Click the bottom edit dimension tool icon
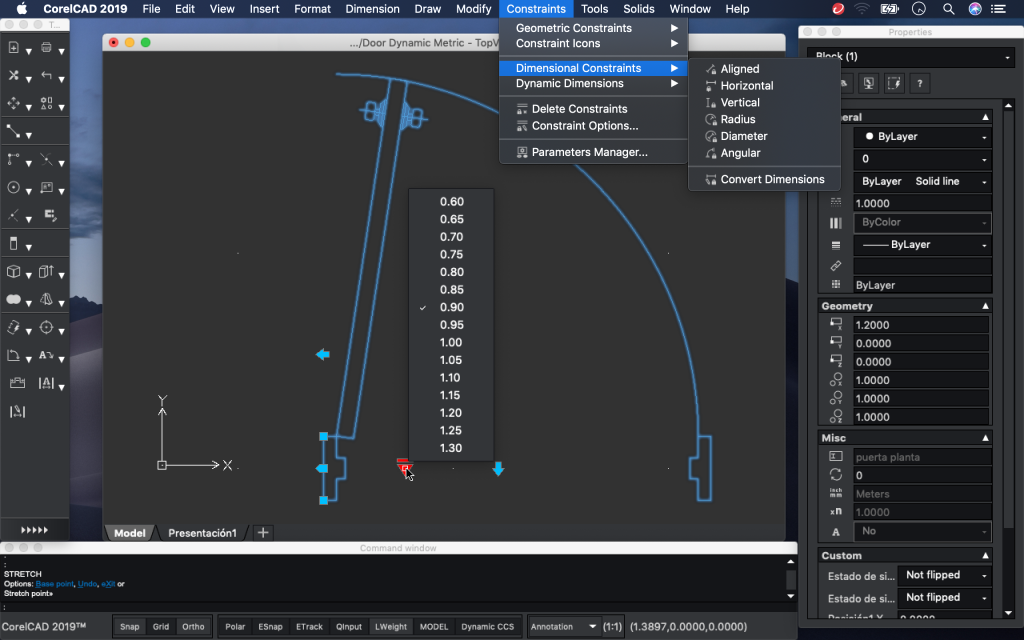 (x=17, y=411)
